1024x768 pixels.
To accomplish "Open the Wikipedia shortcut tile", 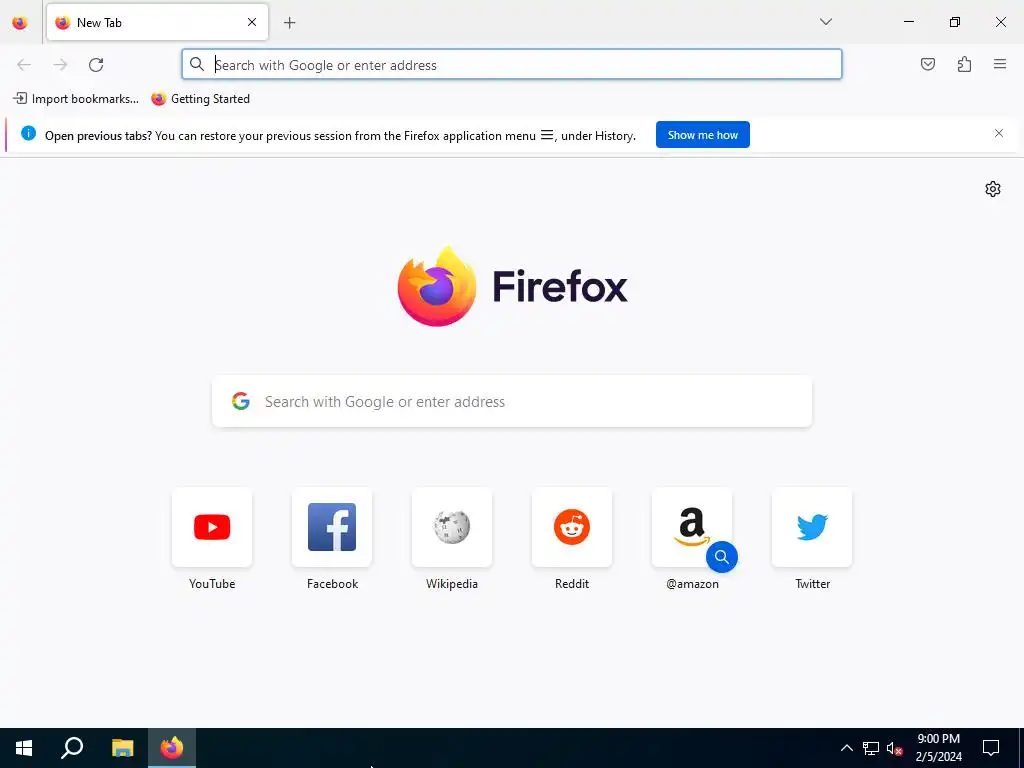I will coord(452,527).
